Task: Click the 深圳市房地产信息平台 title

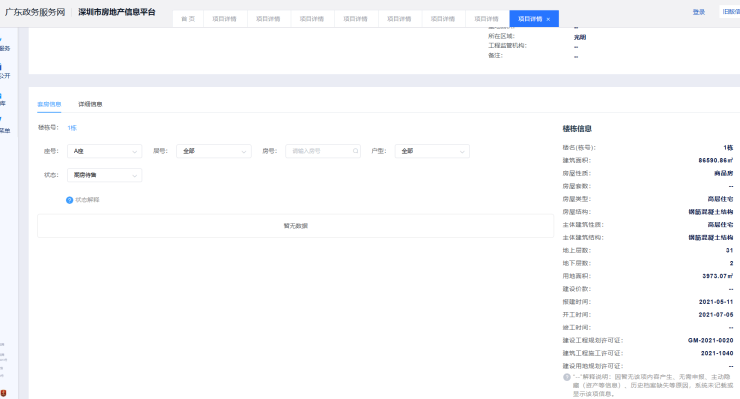Action: pos(117,12)
